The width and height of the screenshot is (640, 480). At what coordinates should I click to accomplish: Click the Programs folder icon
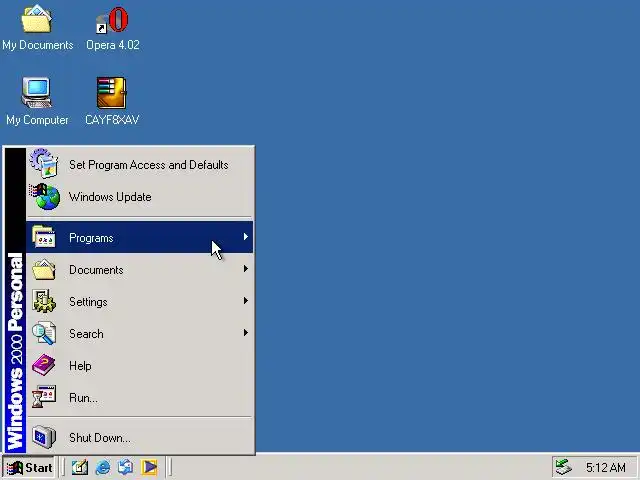pos(44,237)
